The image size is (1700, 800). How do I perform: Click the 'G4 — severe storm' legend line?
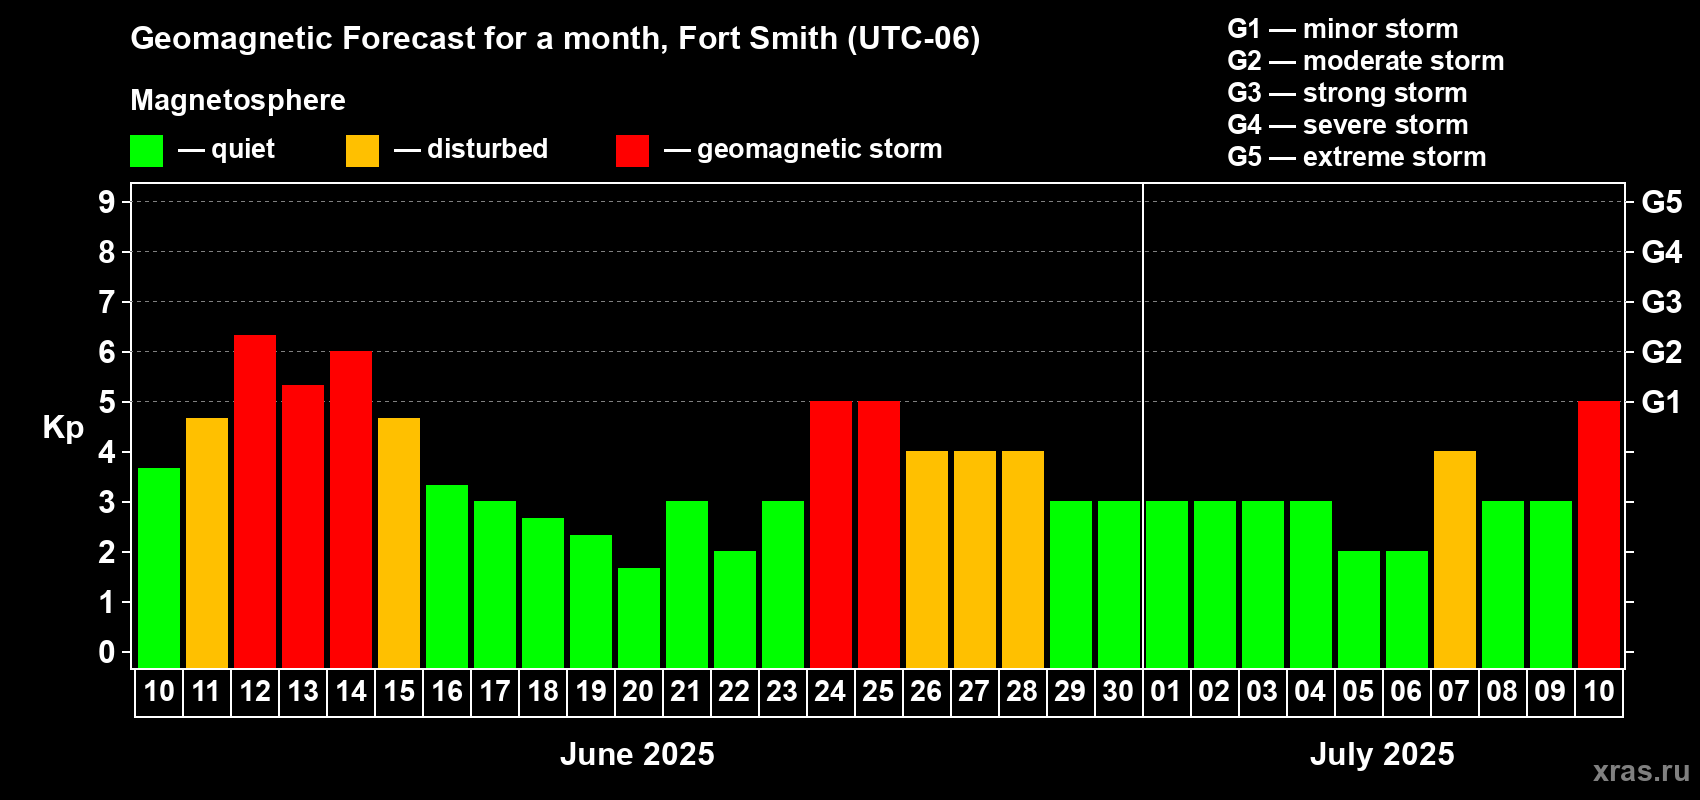coord(1348,125)
